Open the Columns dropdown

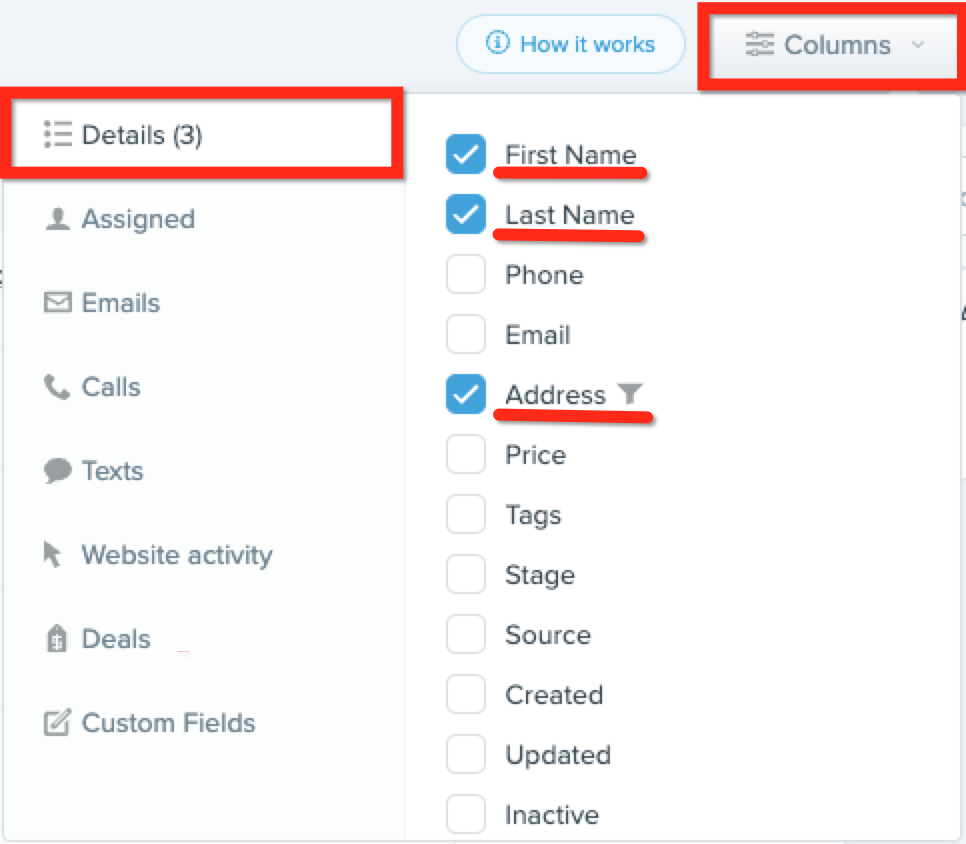(x=835, y=45)
